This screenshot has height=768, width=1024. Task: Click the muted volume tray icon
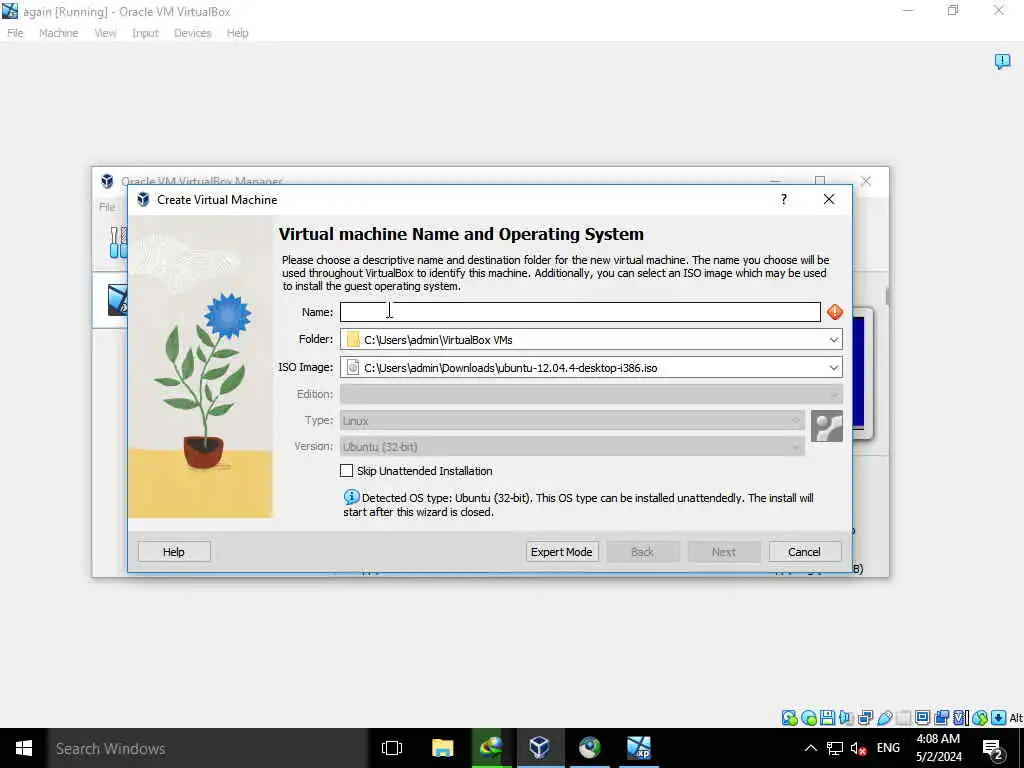pyautogui.click(x=858, y=748)
